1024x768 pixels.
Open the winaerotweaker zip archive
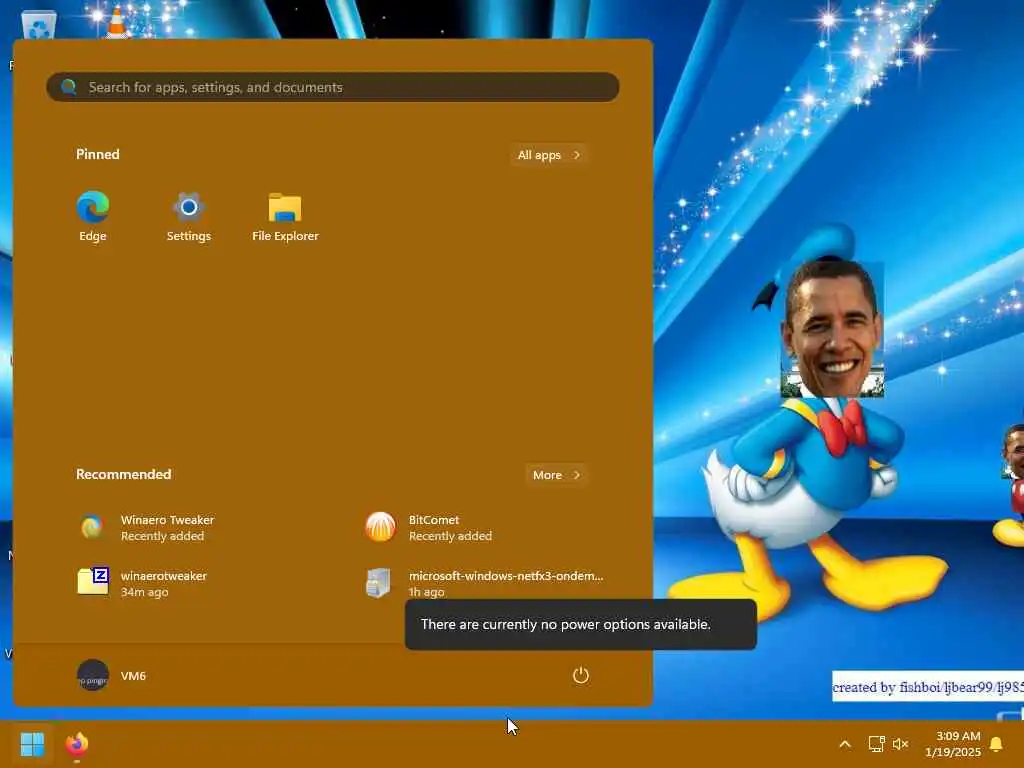tap(142, 583)
